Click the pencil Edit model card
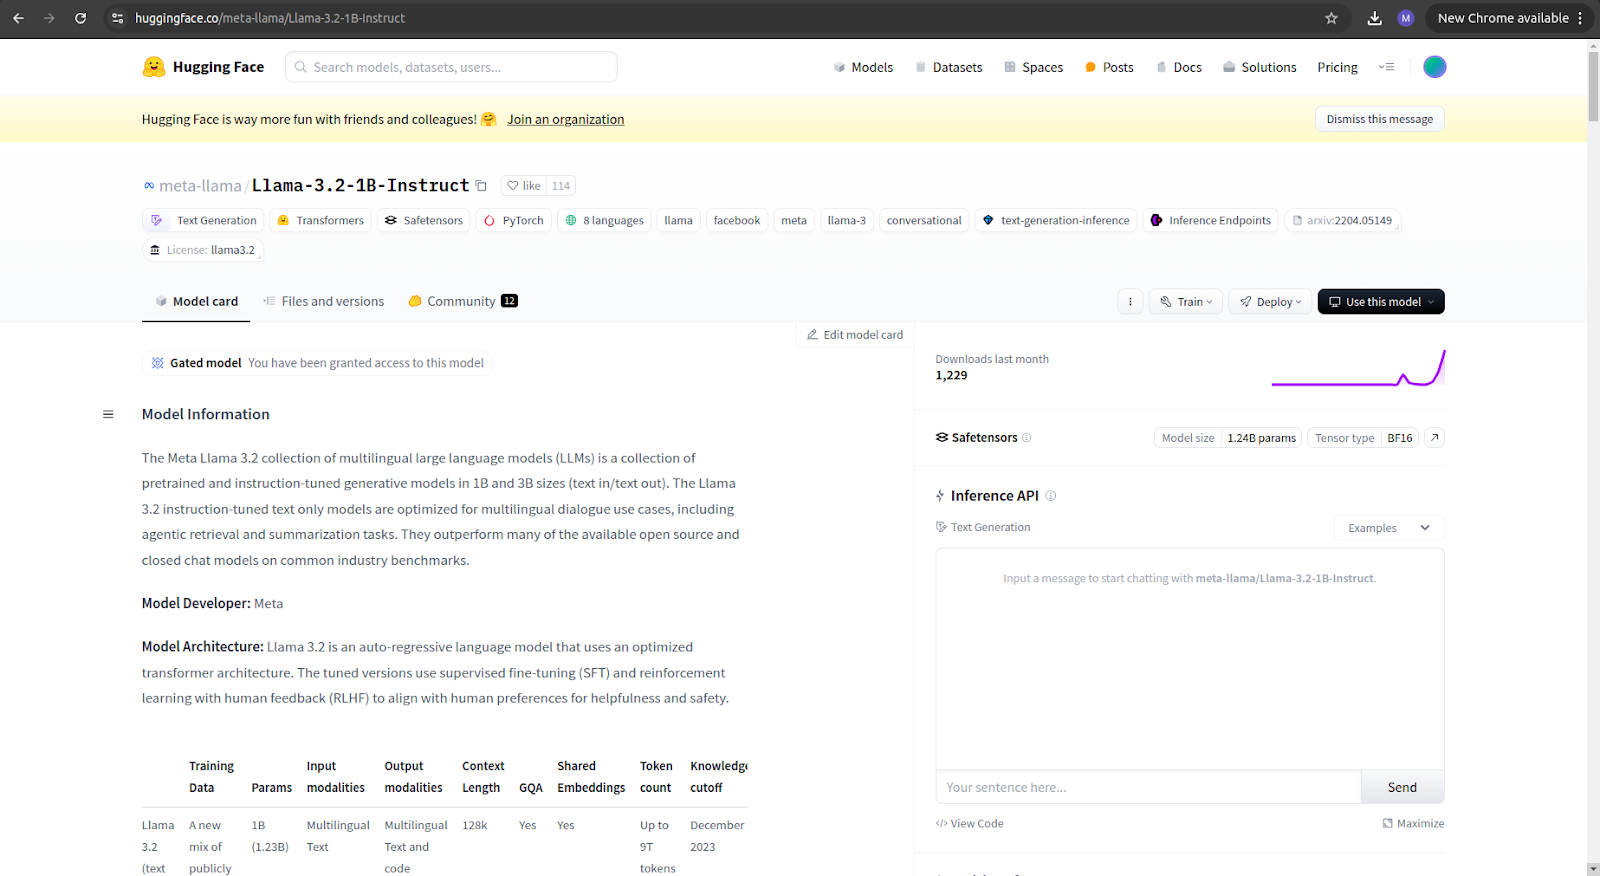 [x=855, y=335]
